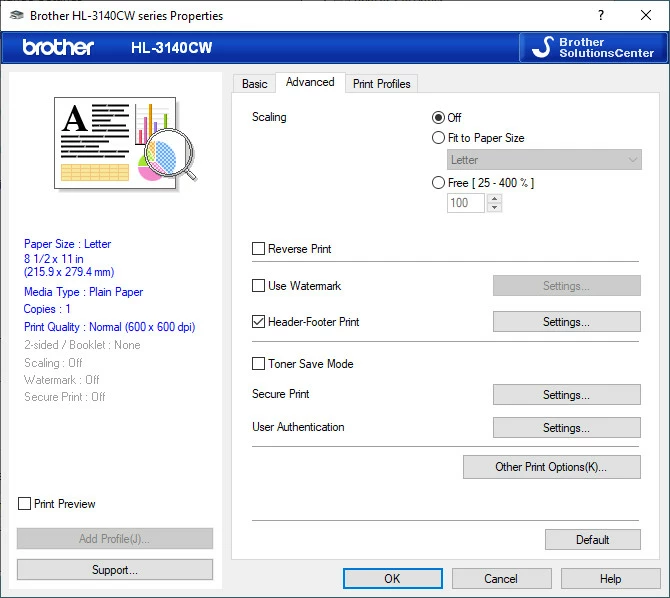The width and height of the screenshot is (670, 598).
Task: Increase scaling percent with up arrow
Action: (x=494, y=198)
